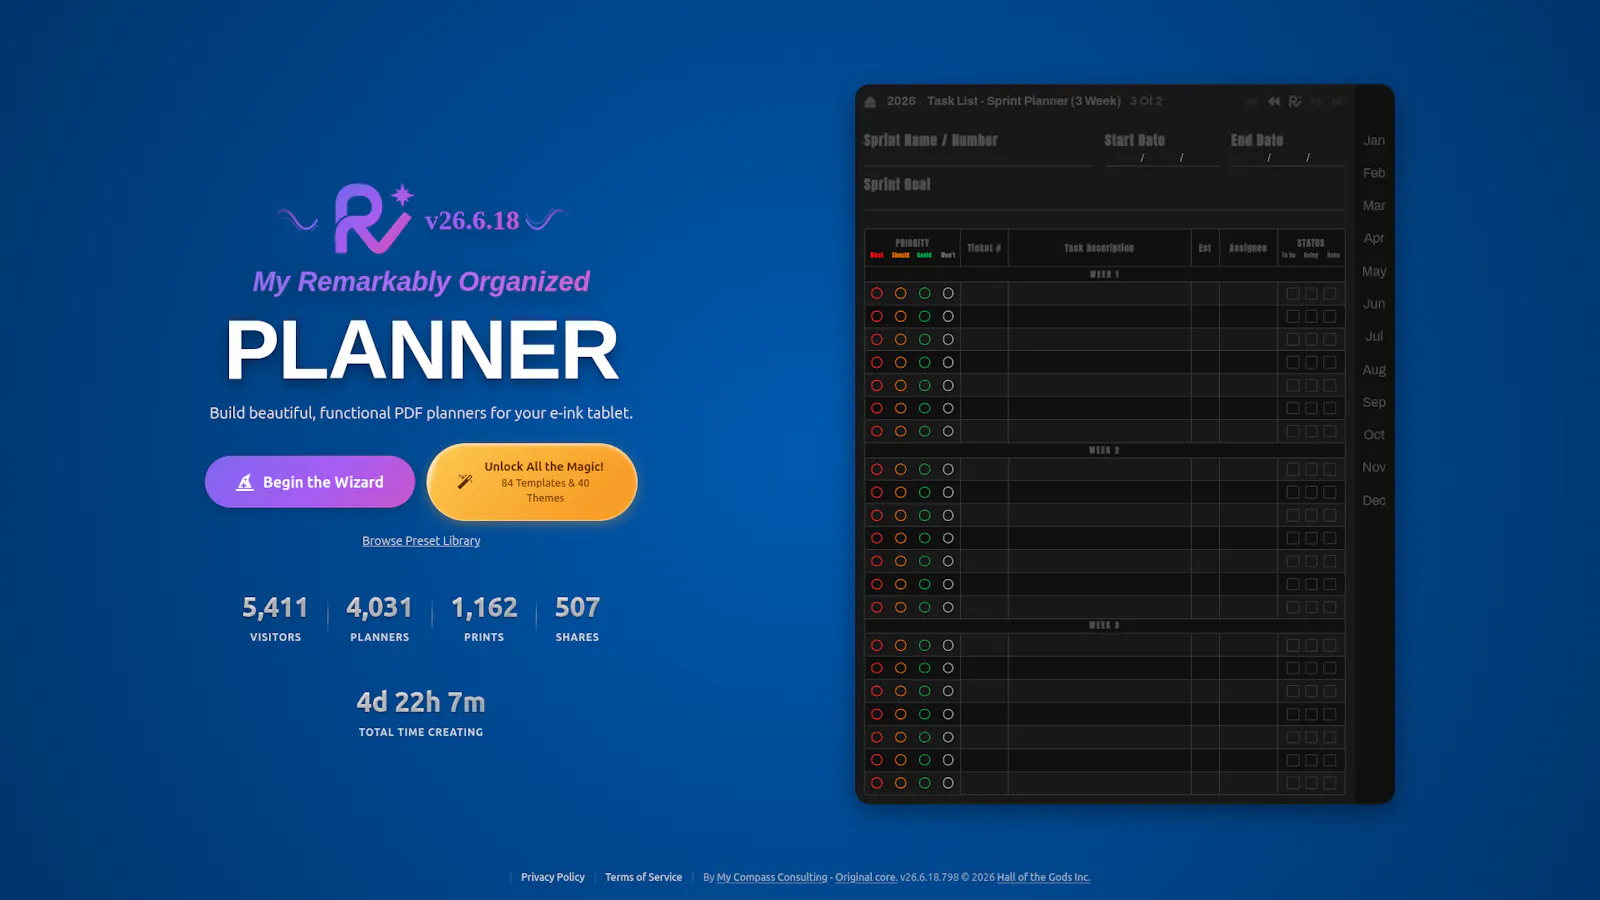Click the large R logo beside version number
This screenshot has width=1600, height=900.
[x=373, y=218]
